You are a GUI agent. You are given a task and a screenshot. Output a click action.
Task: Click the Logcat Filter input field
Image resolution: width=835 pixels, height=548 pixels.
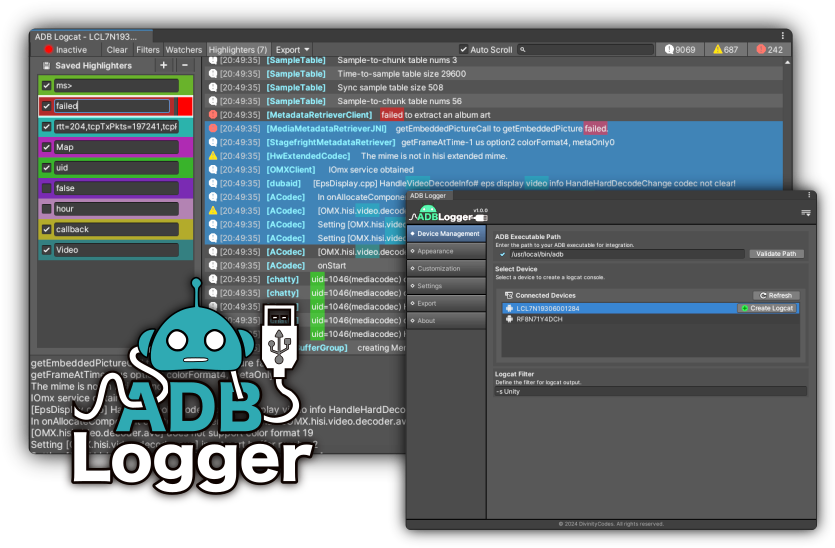(650, 391)
